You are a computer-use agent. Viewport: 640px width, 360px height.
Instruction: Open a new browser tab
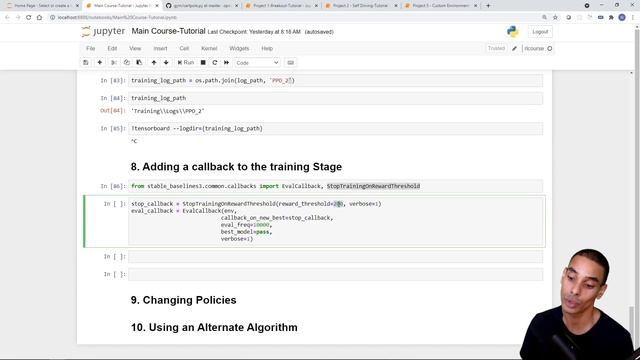click(488, 6)
